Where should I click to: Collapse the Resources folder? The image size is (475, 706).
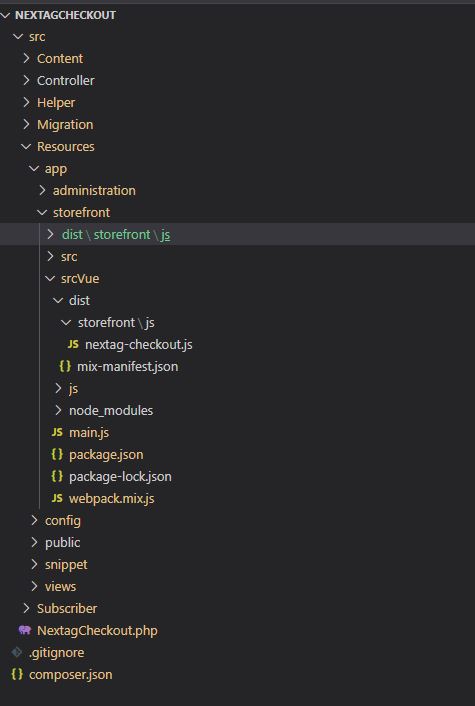(26, 146)
